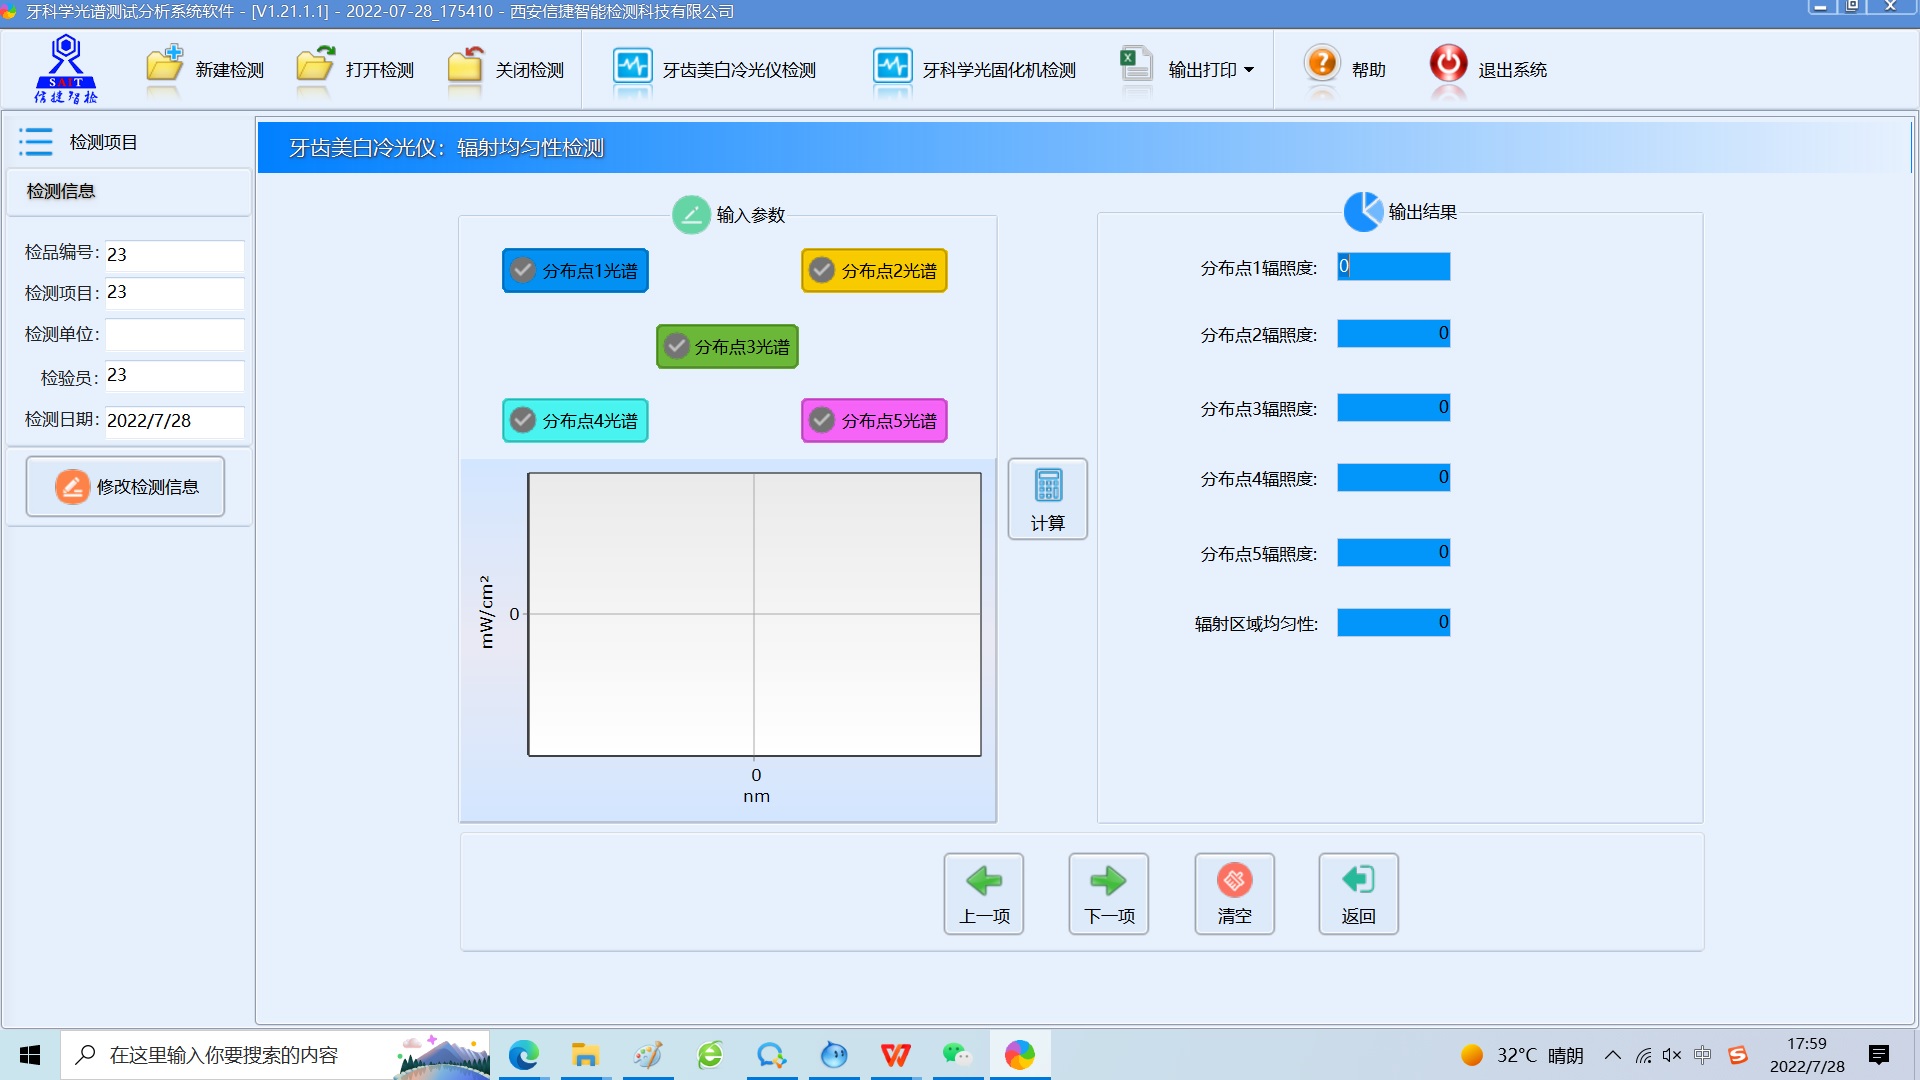This screenshot has height=1080, width=1920.
Task: Click the 关闭检测 folder icon
Action: coord(465,66)
